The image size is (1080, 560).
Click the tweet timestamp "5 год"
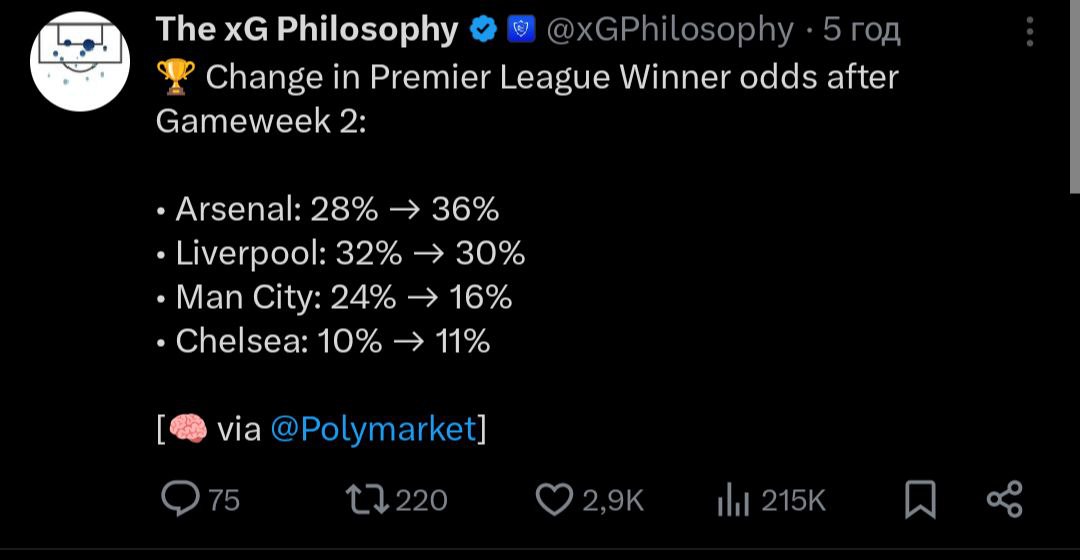click(862, 31)
